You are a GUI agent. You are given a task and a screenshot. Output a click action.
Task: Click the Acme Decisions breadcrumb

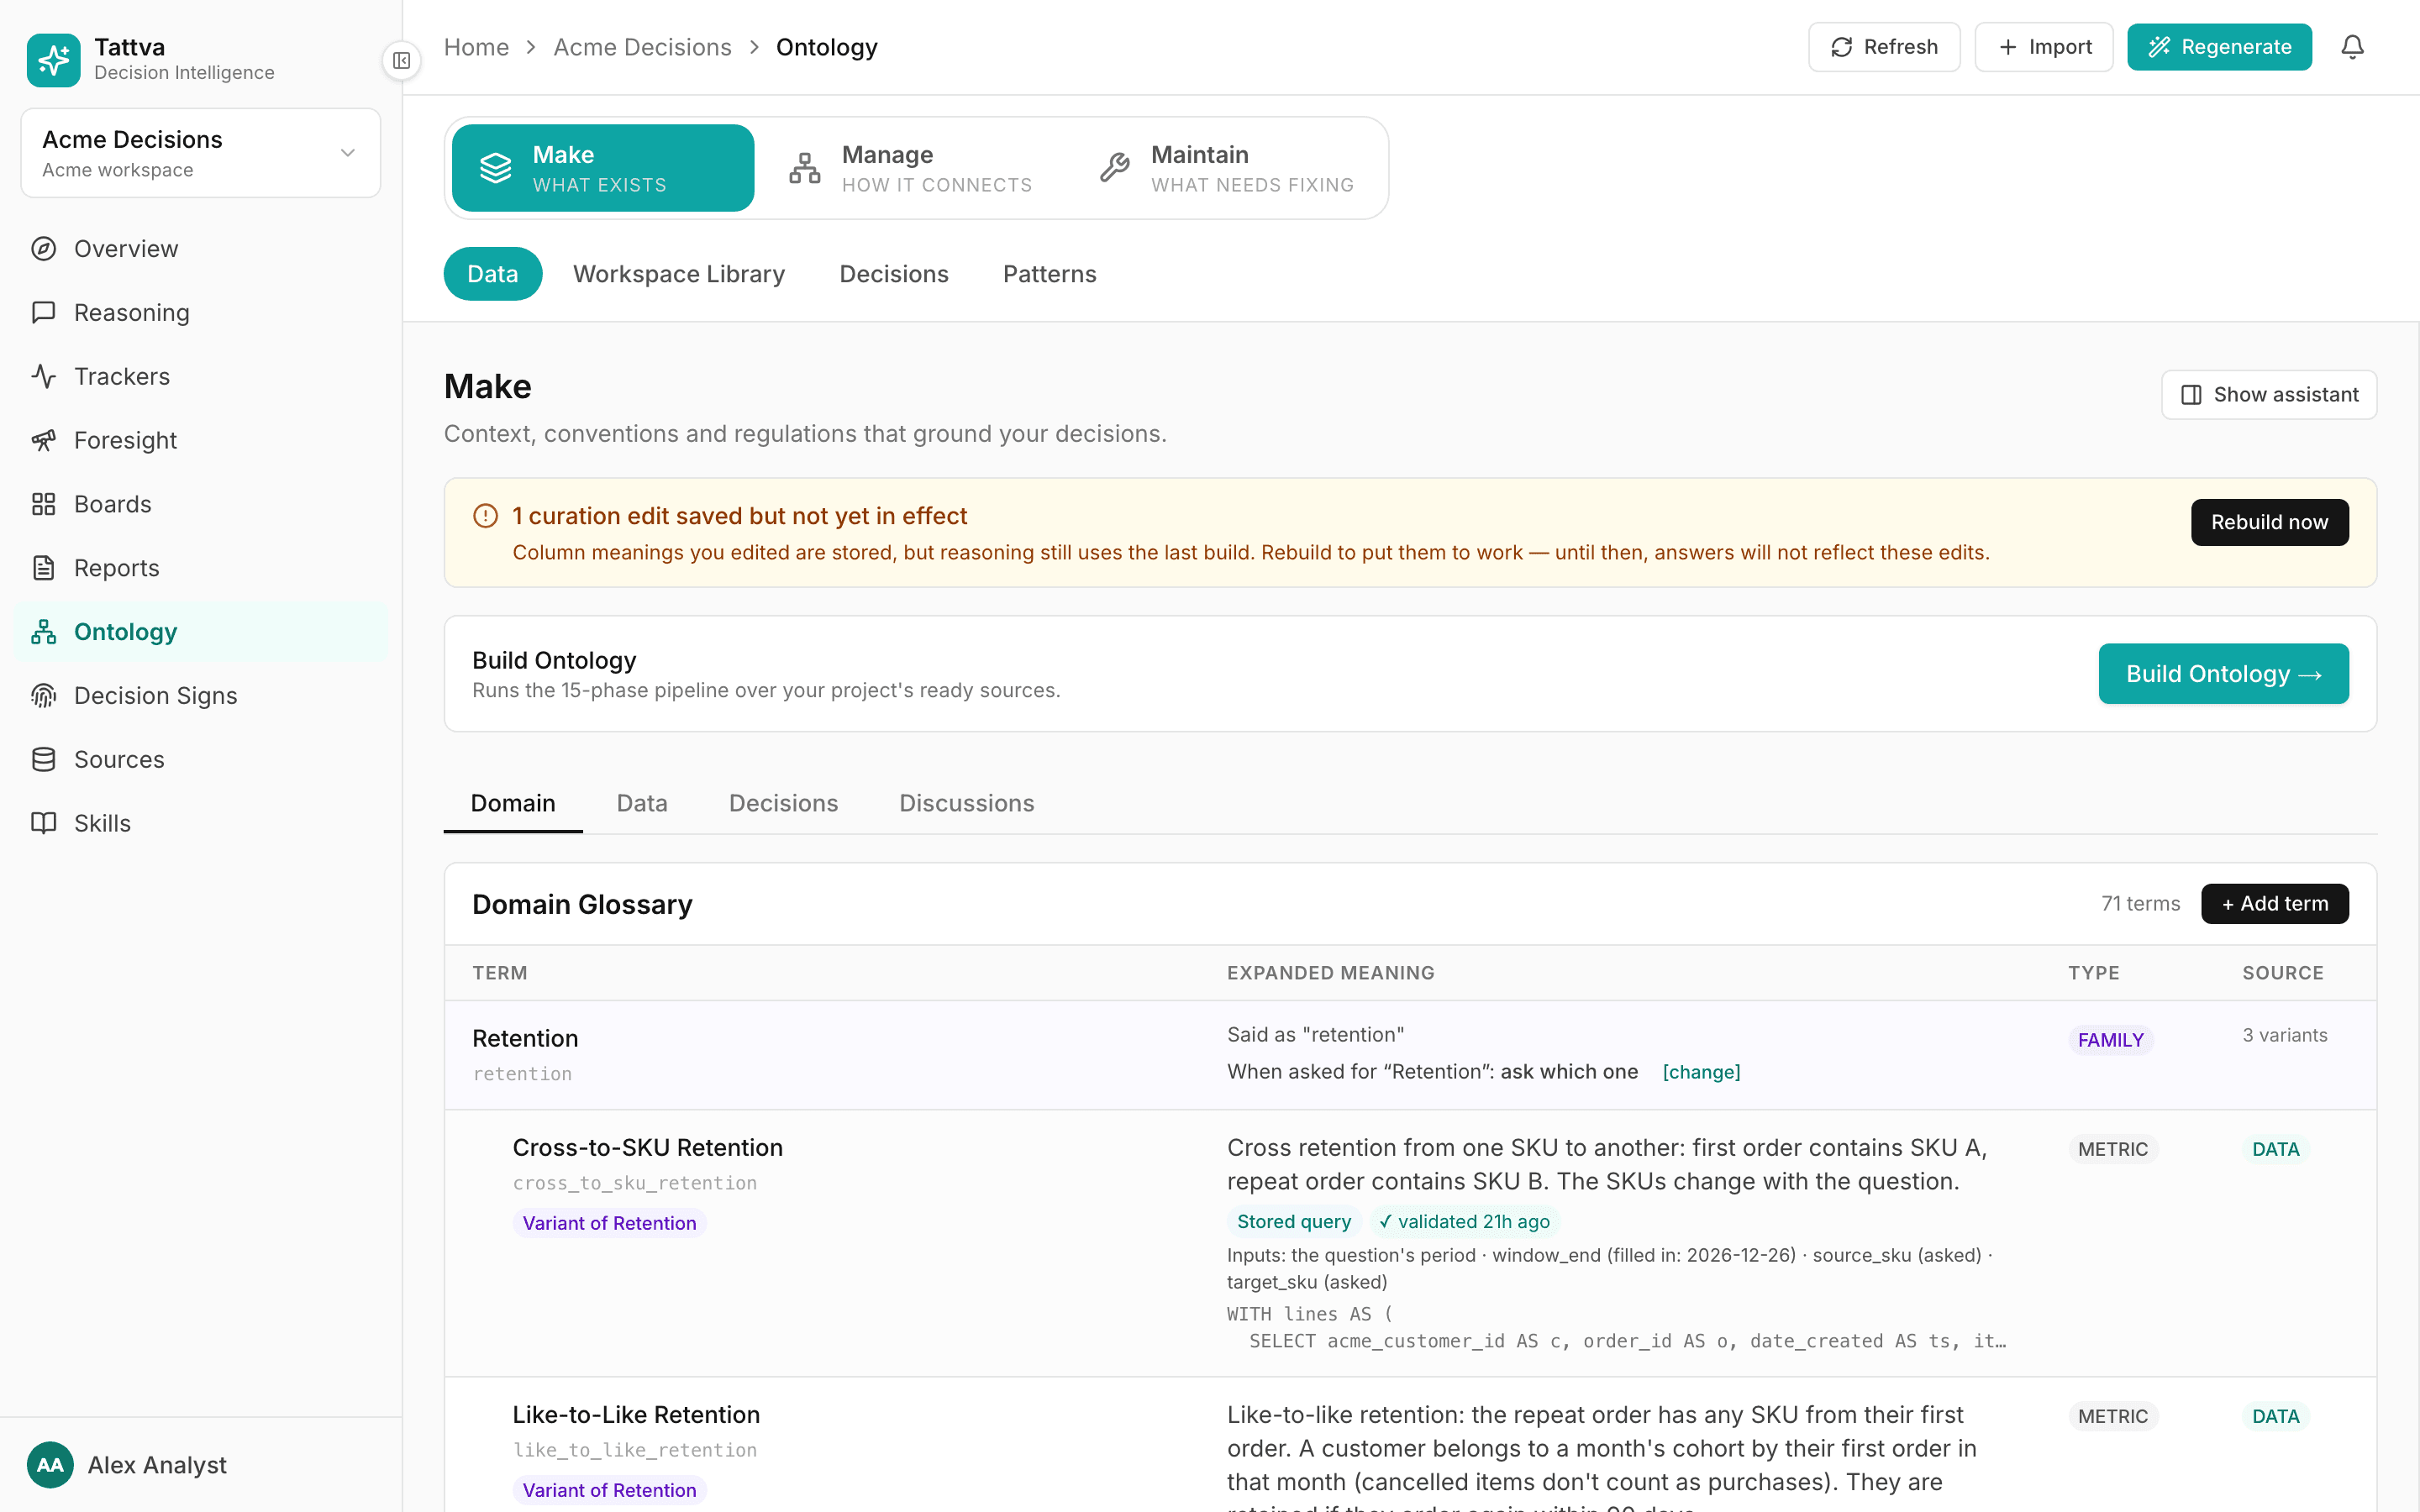coord(642,47)
